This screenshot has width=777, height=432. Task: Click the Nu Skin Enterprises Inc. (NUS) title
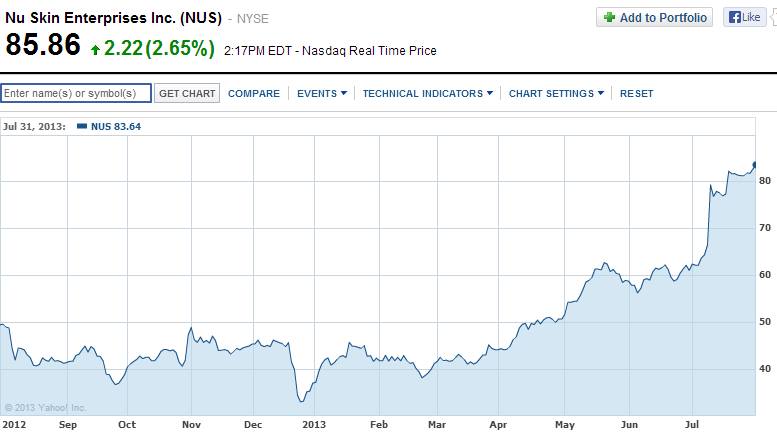tap(113, 18)
